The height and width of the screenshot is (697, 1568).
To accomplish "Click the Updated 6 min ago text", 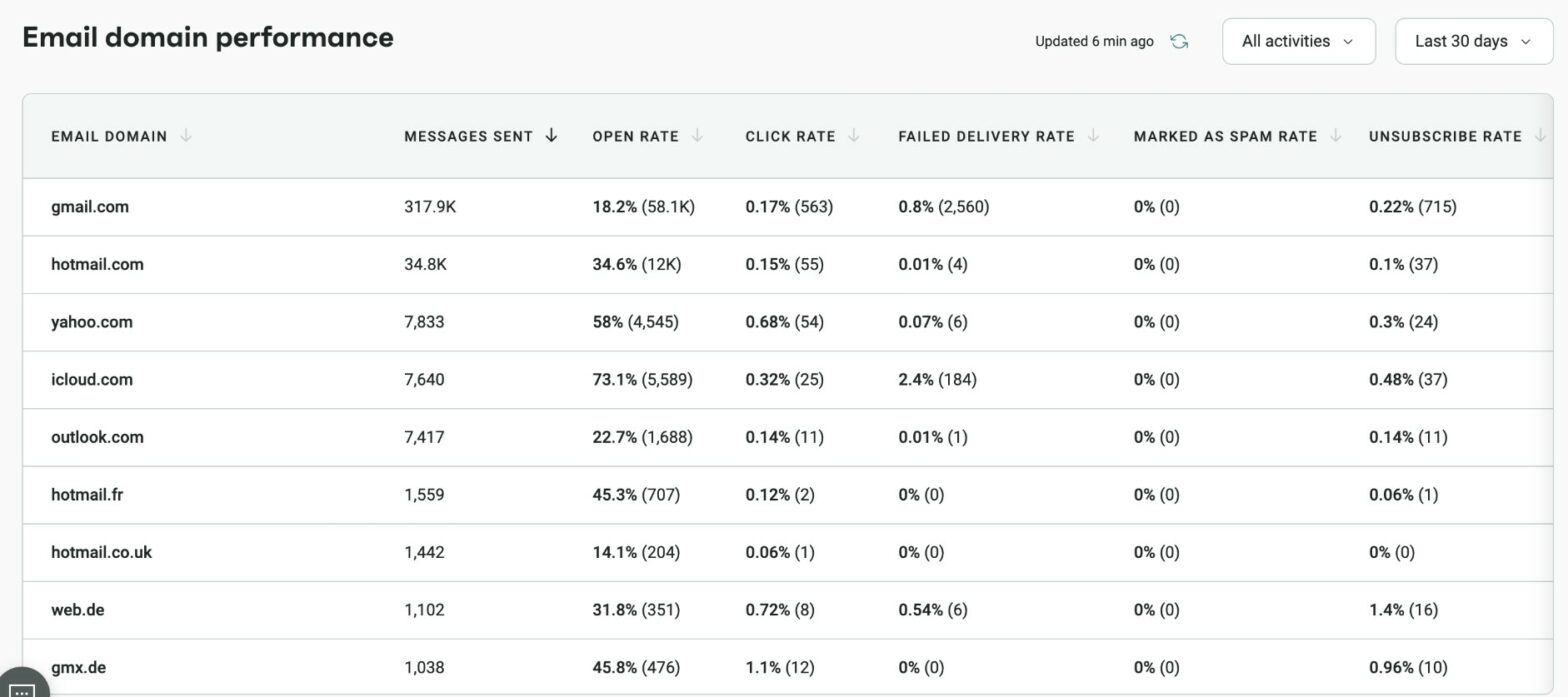I will [x=1094, y=41].
